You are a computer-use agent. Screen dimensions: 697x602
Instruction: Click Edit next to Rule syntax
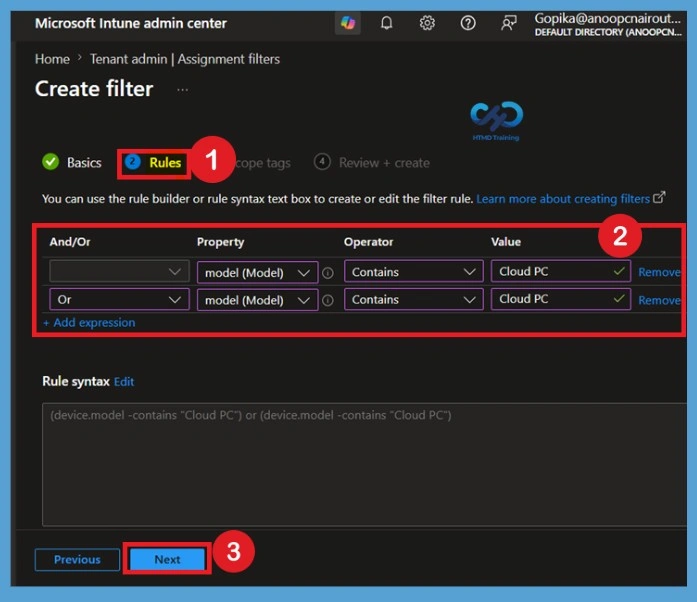124,381
